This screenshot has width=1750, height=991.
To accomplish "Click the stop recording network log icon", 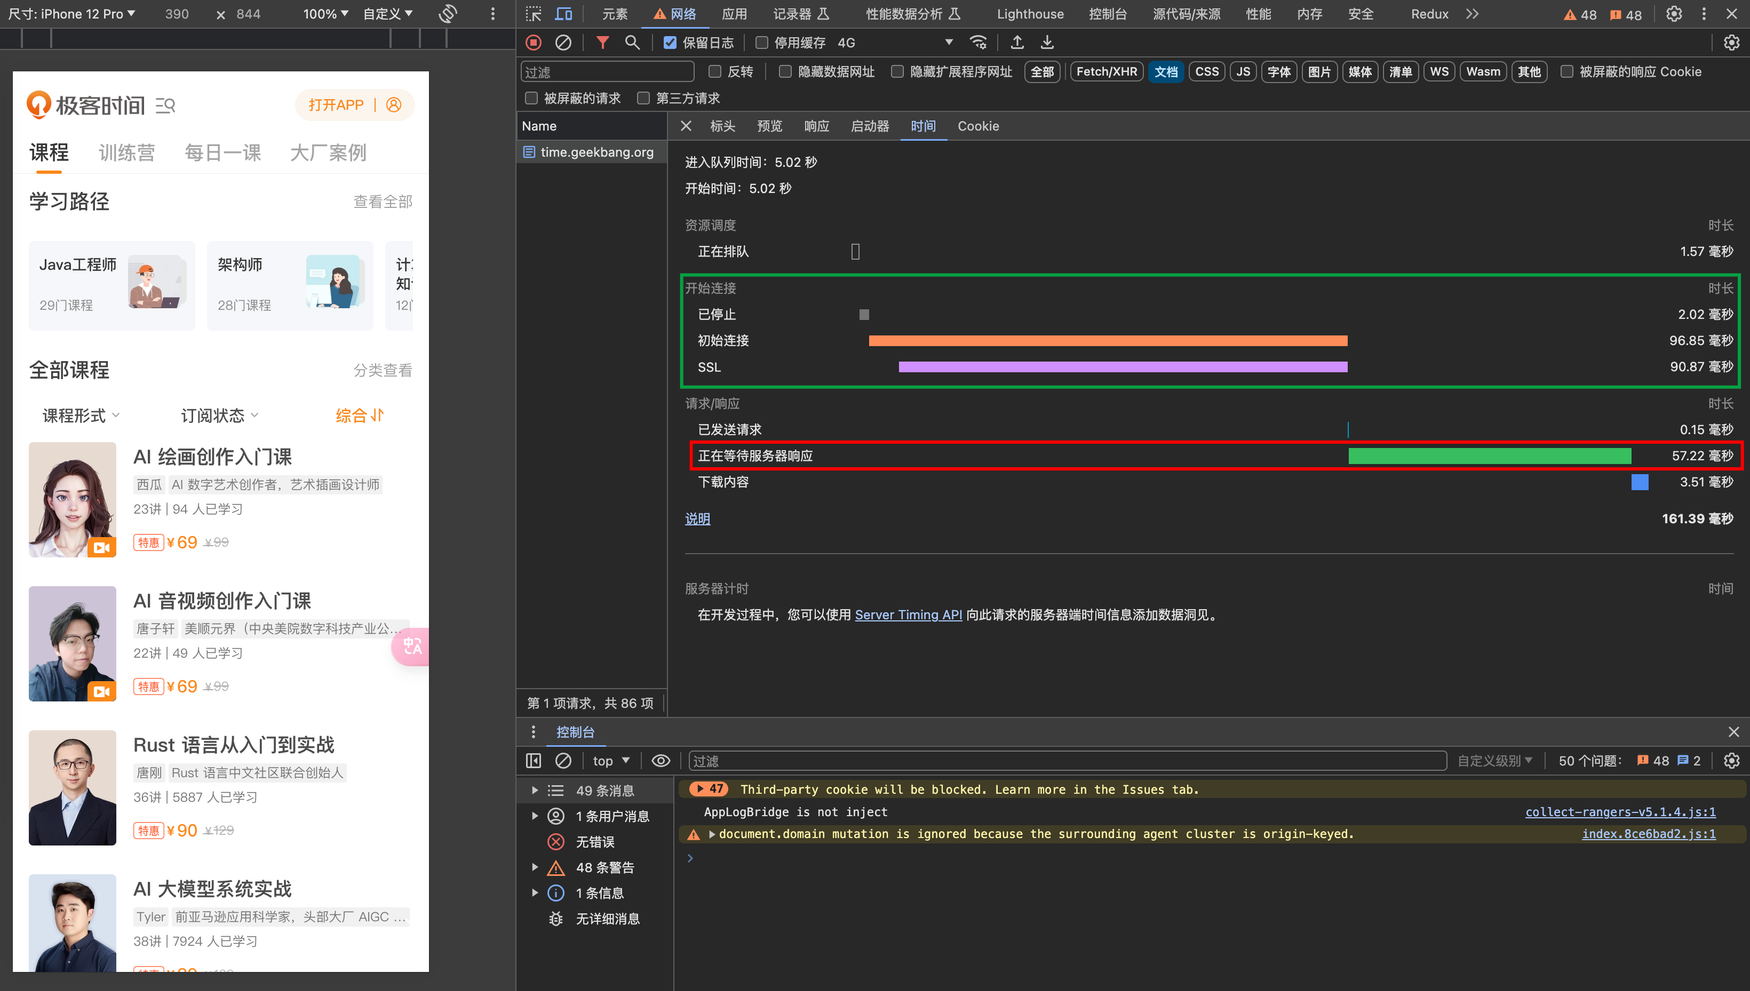I will [534, 43].
